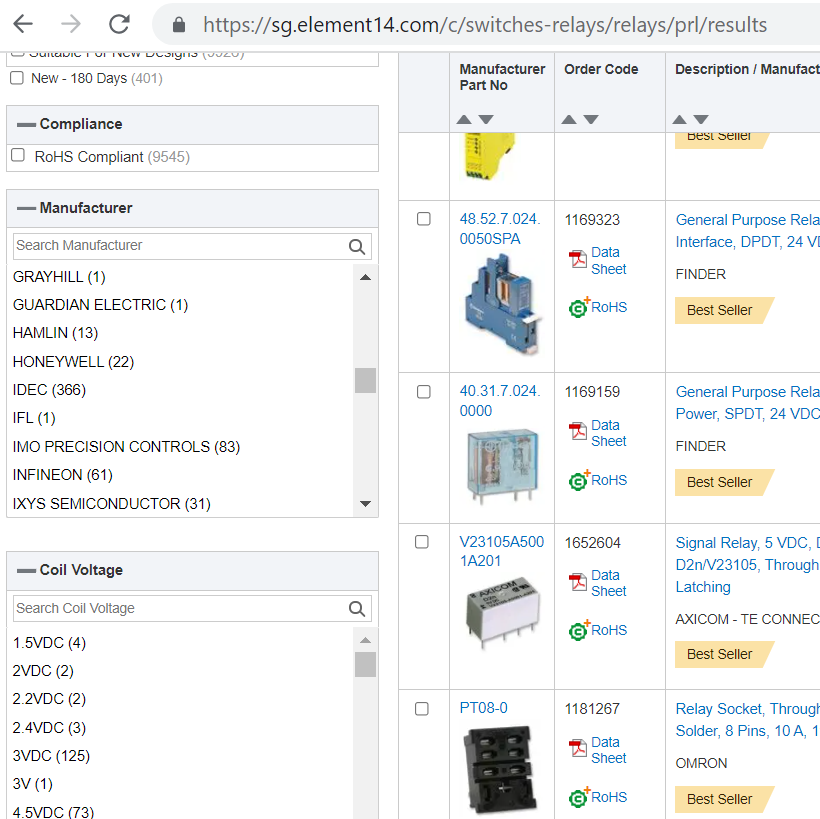Select IDEC manufacturer filter

tap(49, 390)
